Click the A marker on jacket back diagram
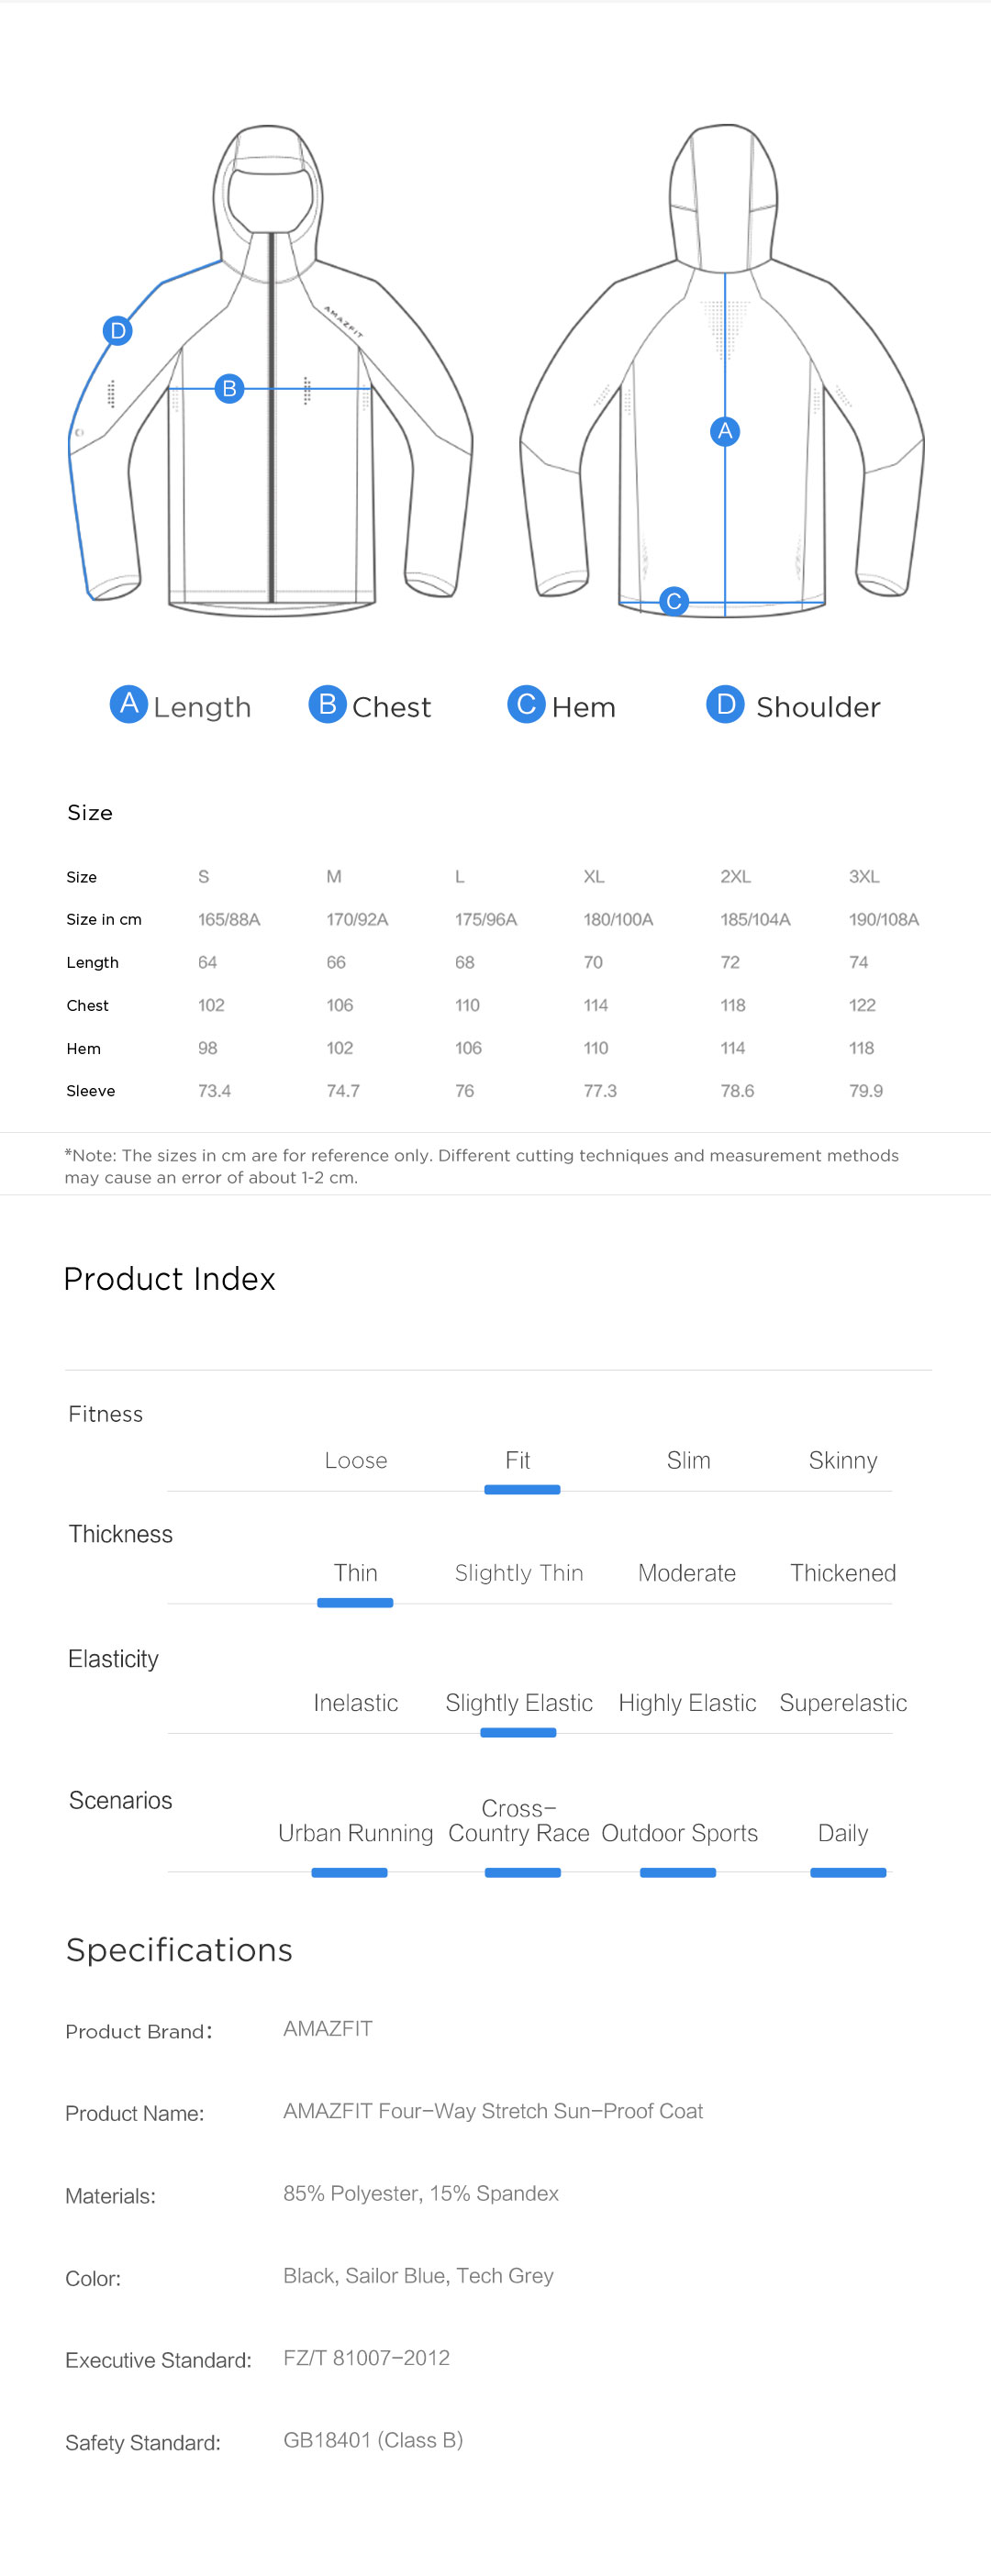Screen dimensions: 991x2576 (724, 431)
